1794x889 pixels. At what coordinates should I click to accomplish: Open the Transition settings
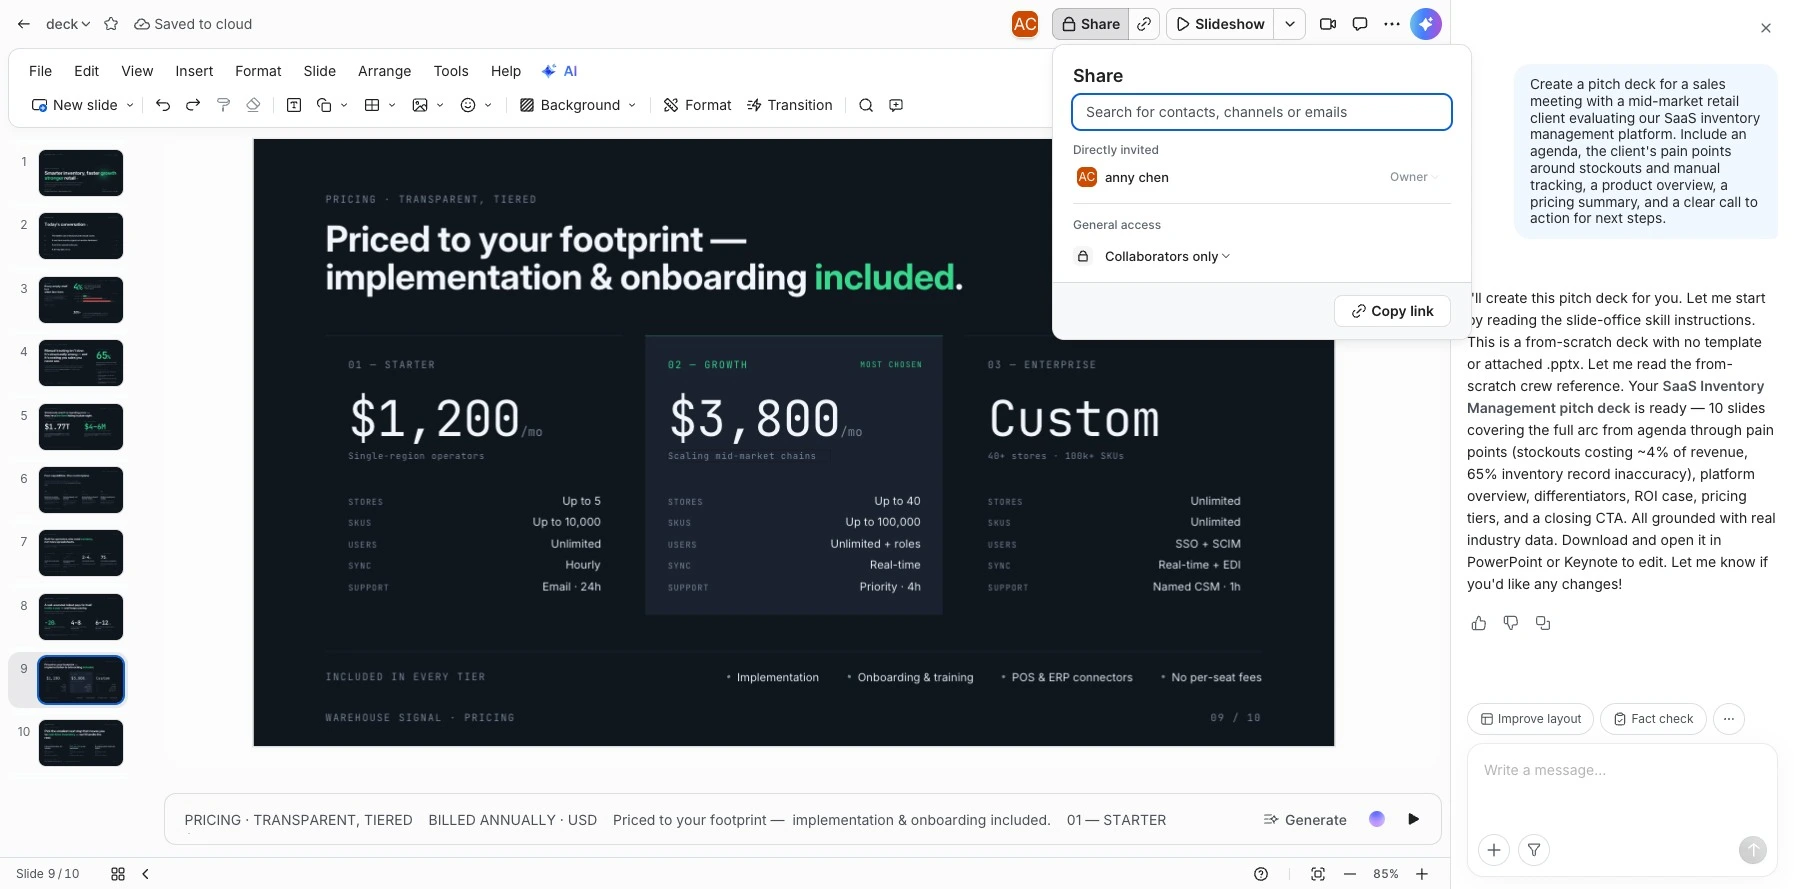(x=790, y=105)
